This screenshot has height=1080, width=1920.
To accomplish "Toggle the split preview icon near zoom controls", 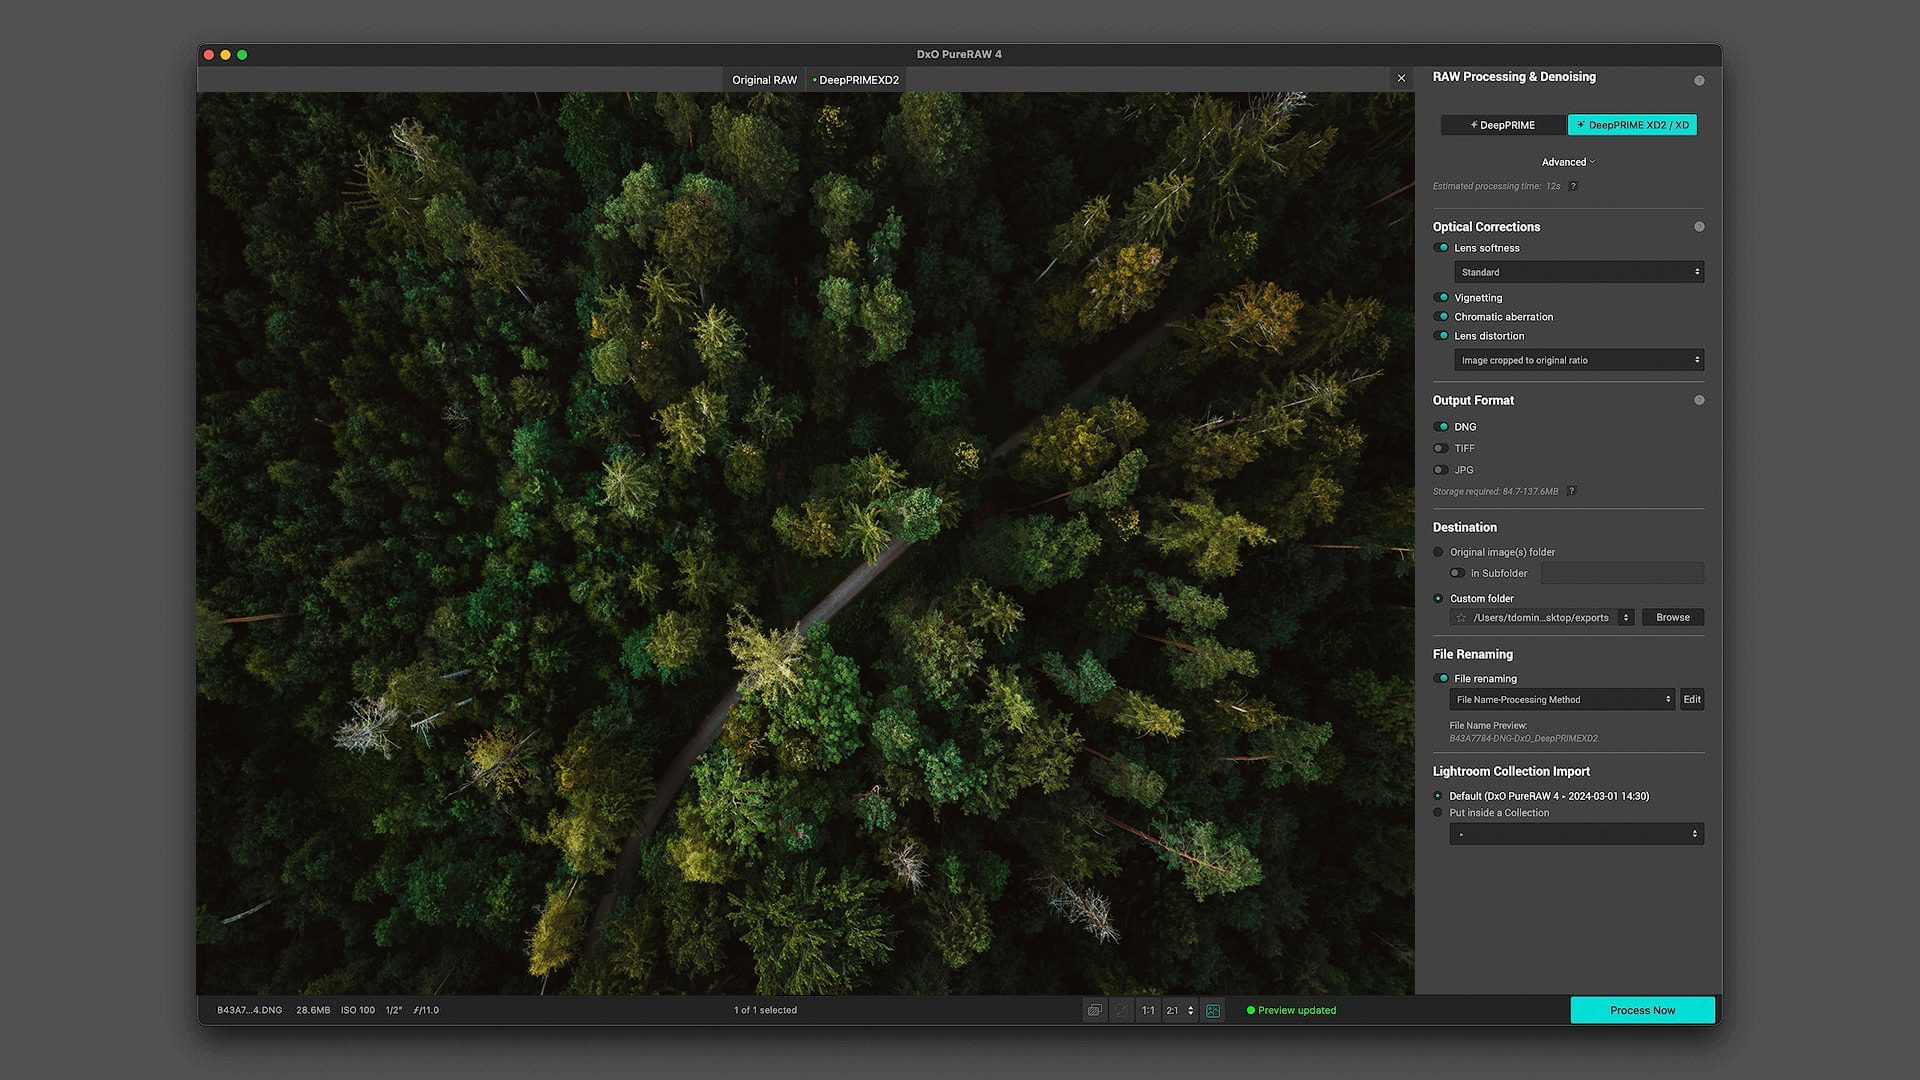I will coord(1213,1010).
